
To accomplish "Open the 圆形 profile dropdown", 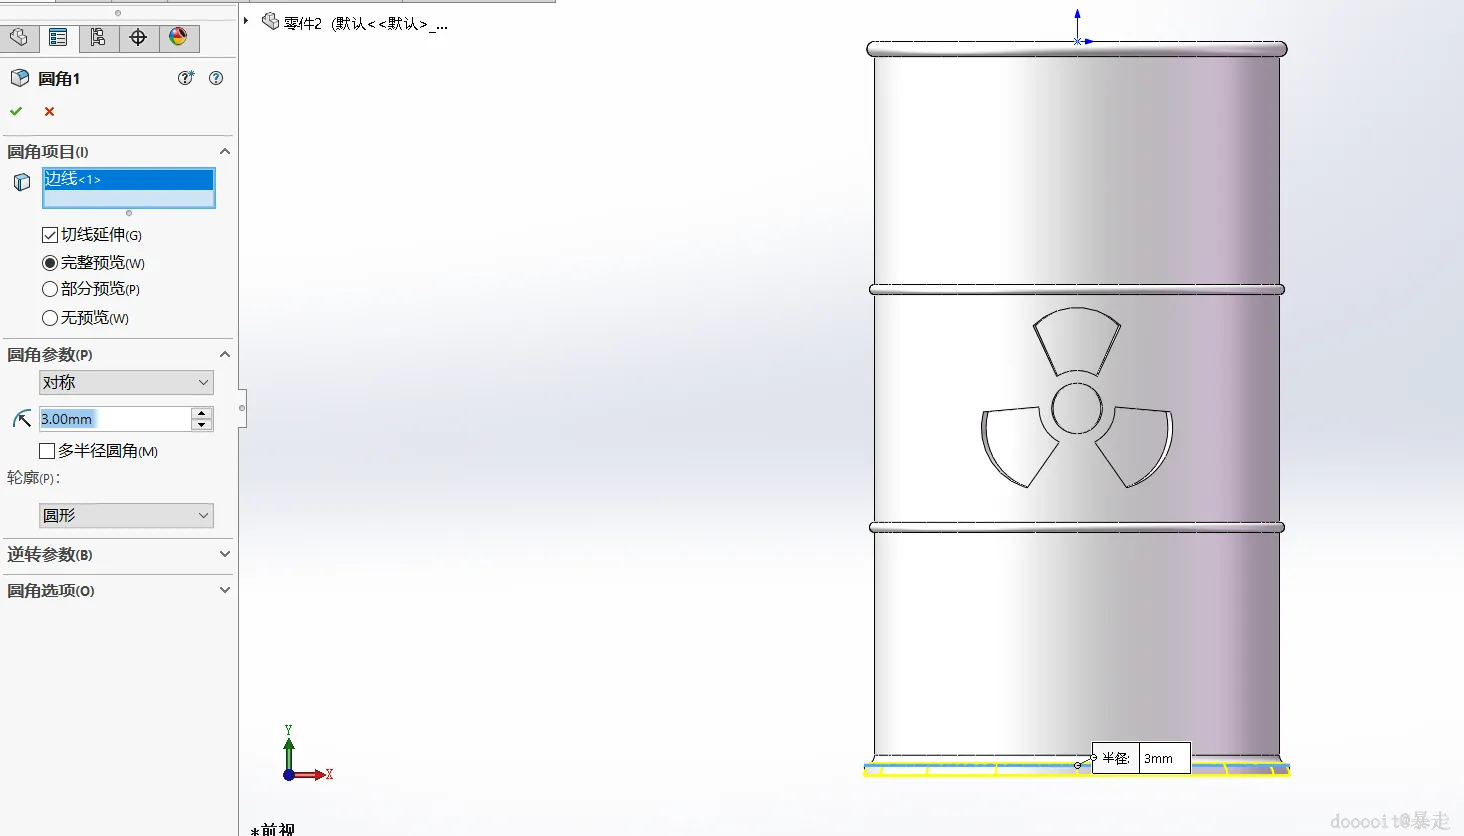I will (126, 516).
